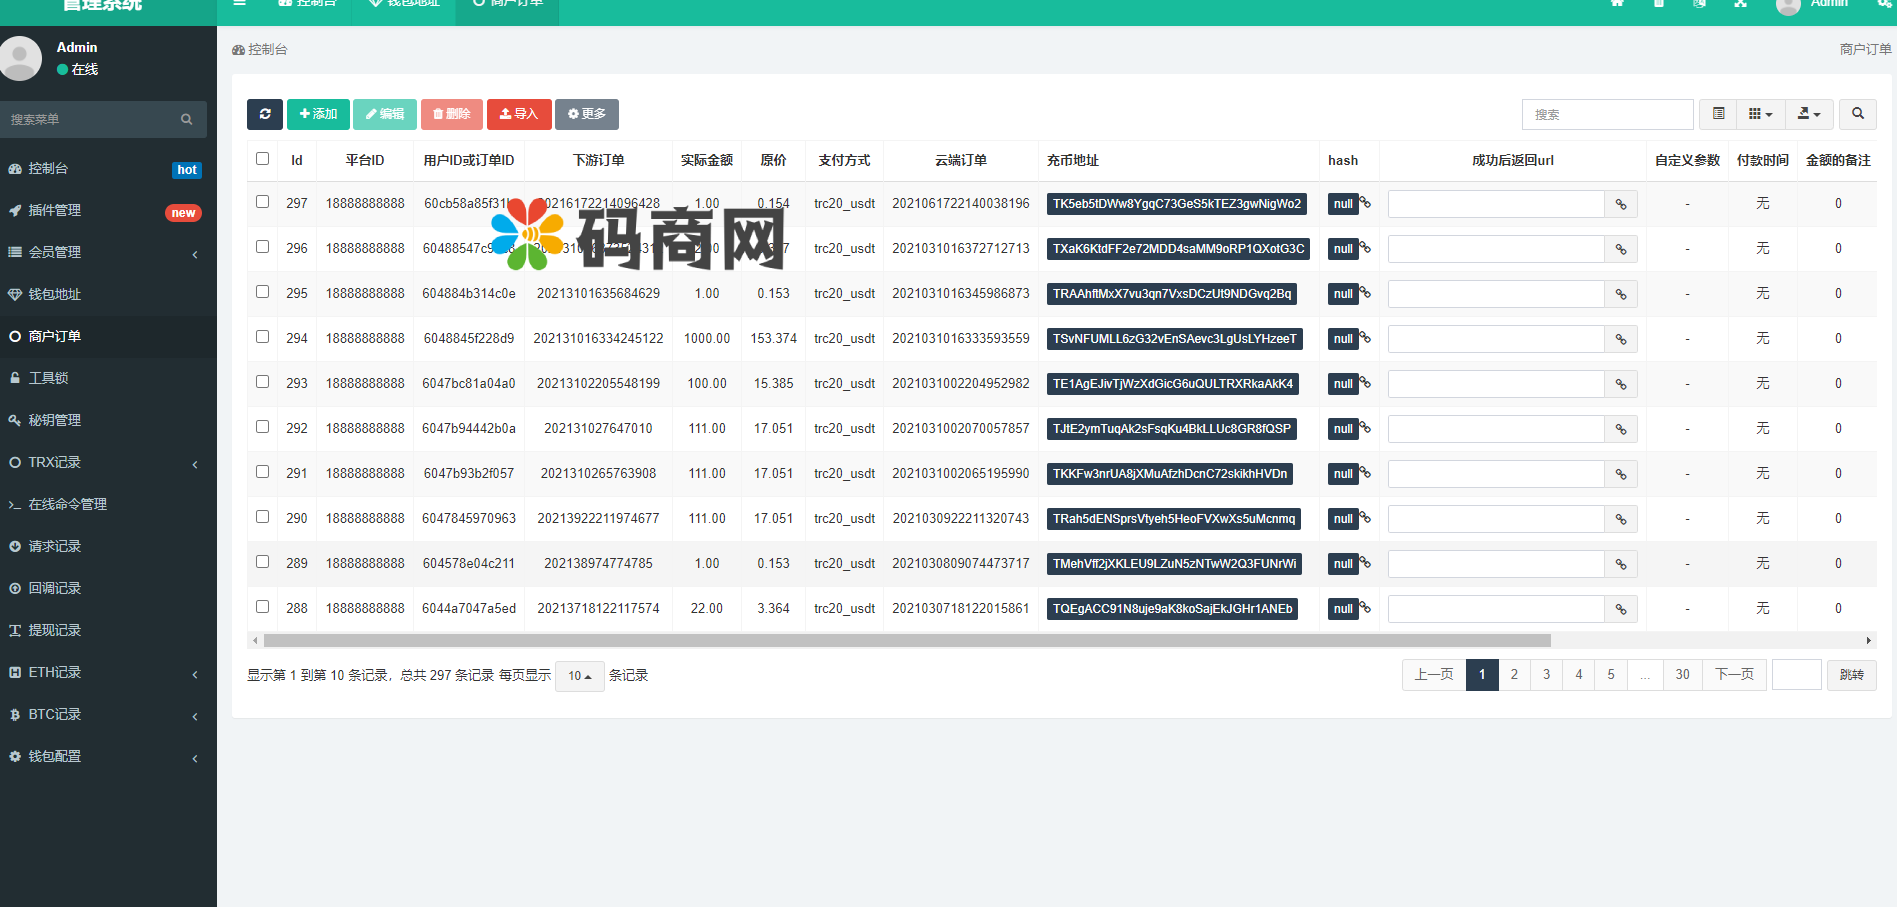Click the search magnifier button at top right
This screenshot has width=1897, height=907.
tap(1857, 114)
